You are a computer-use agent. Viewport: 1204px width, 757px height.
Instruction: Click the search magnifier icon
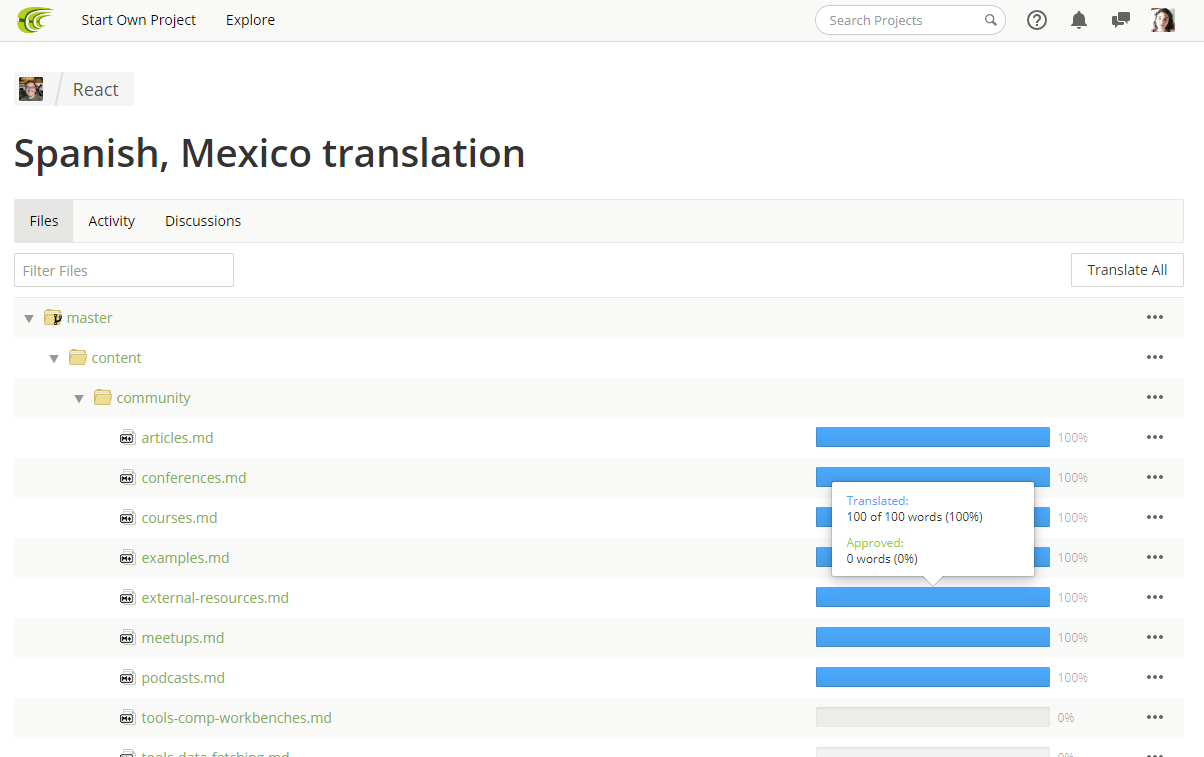pos(990,20)
